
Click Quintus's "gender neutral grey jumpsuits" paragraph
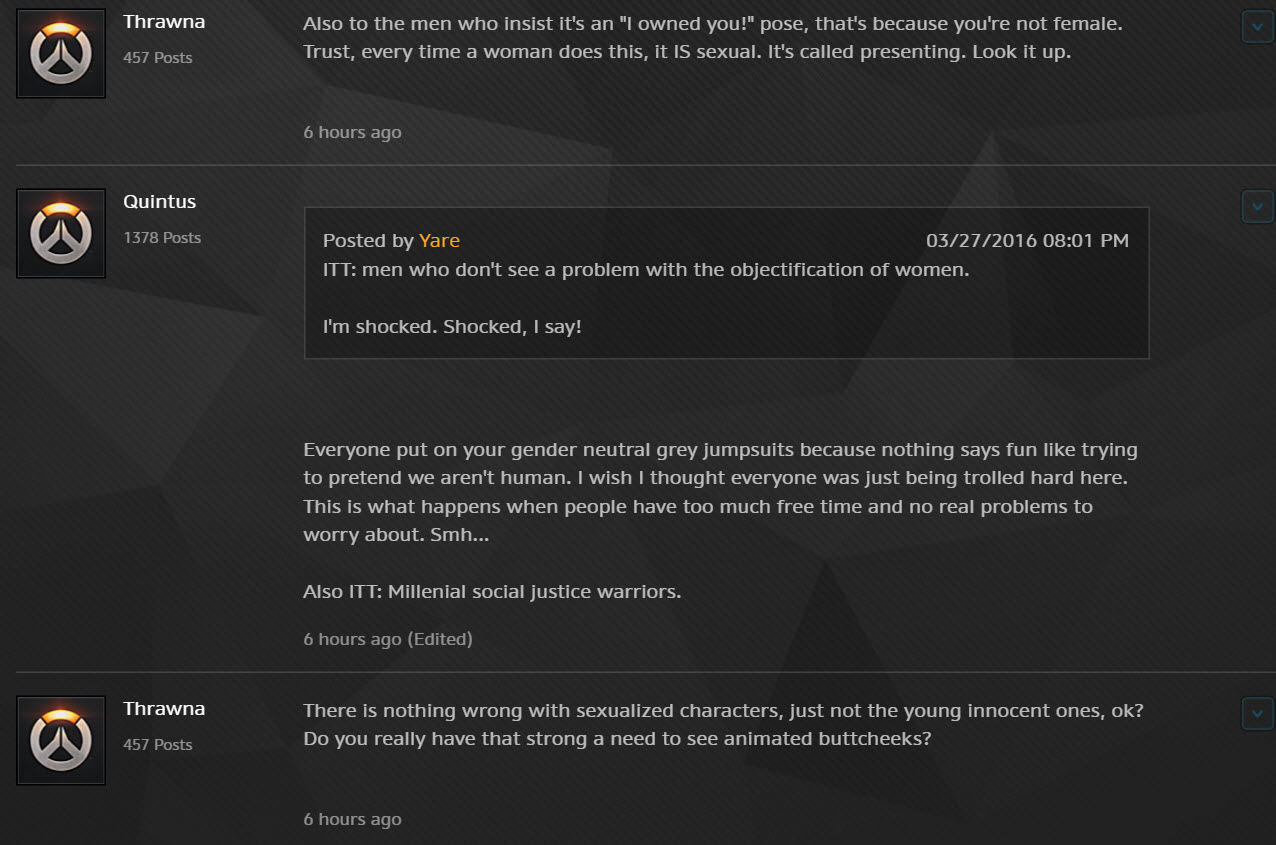(720, 492)
